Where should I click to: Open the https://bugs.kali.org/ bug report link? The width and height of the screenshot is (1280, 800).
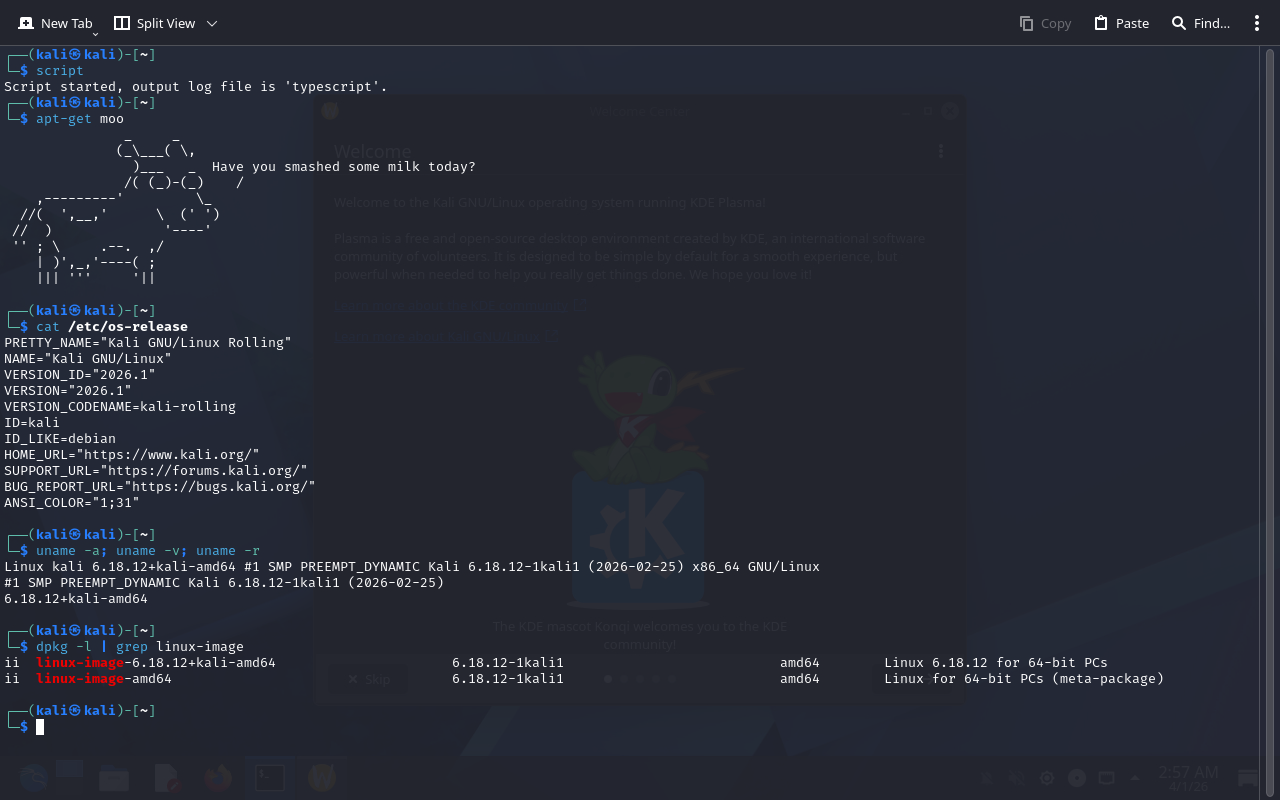tap(219, 487)
